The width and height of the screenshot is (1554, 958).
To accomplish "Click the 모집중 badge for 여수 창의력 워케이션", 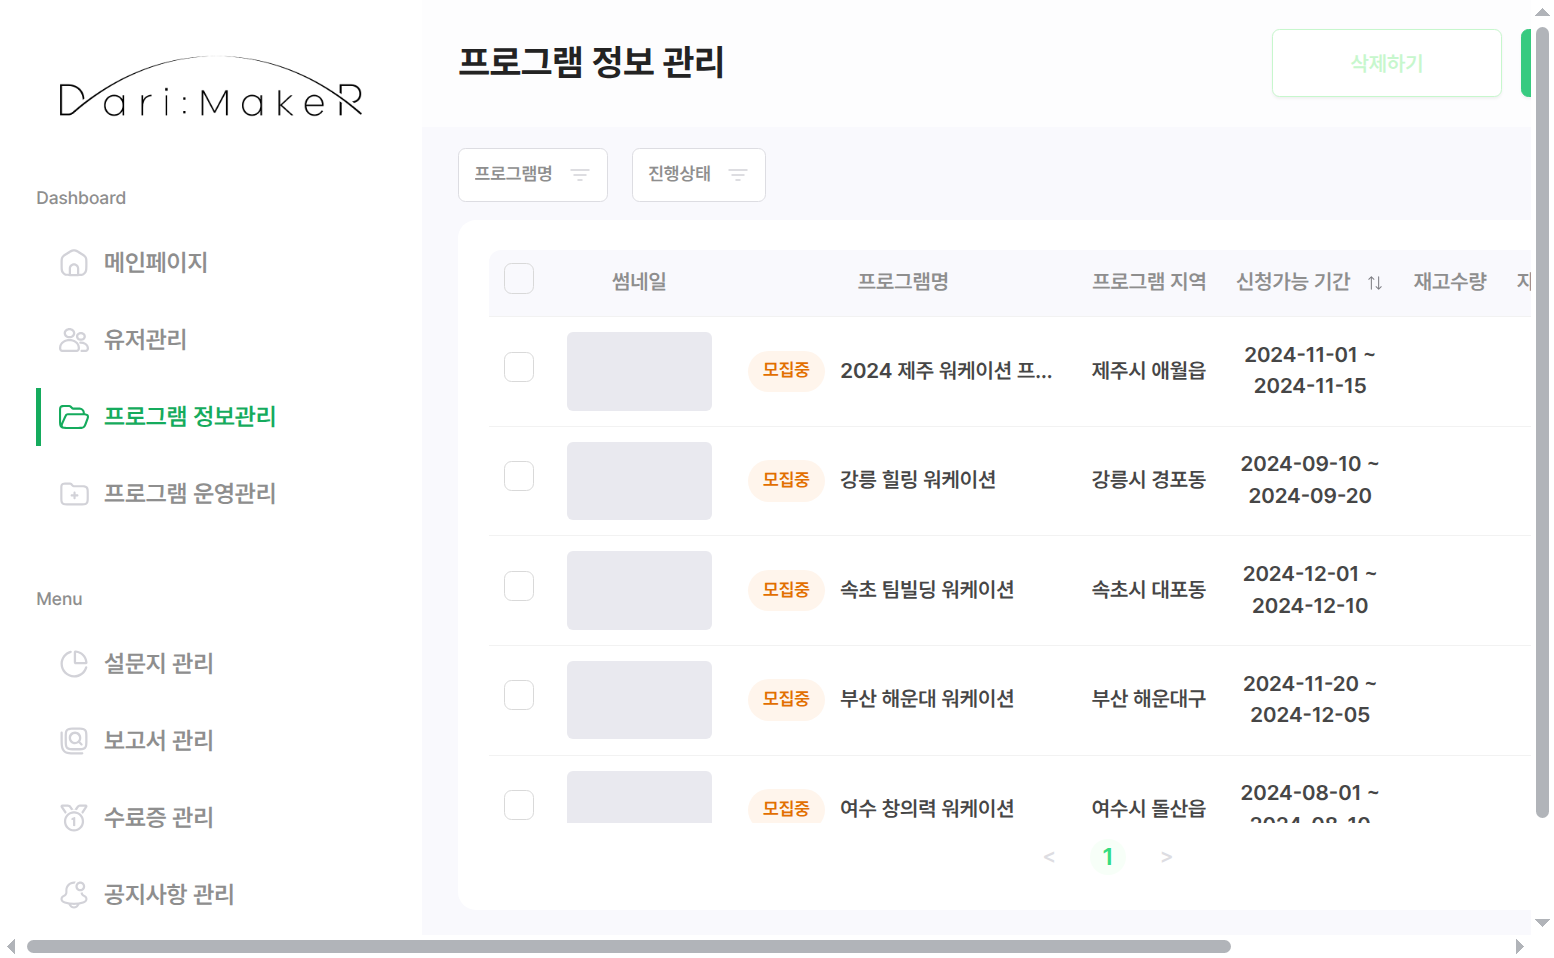I will tap(786, 808).
